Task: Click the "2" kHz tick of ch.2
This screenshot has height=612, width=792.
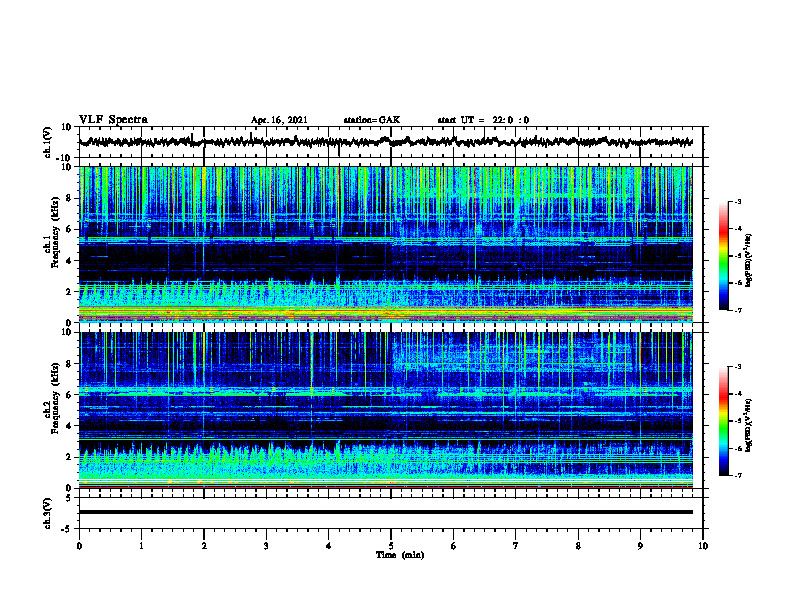Action: tap(69, 457)
